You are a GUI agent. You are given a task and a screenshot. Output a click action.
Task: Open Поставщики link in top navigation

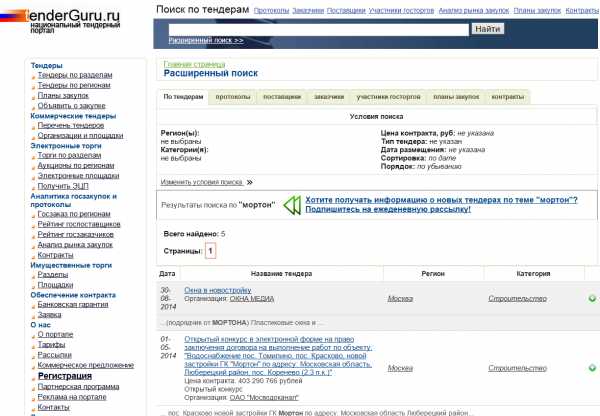(x=346, y=11)
